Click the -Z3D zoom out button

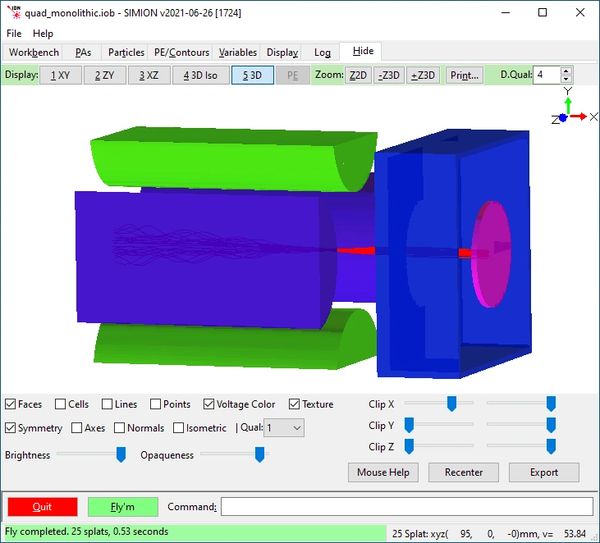[389, 75]
